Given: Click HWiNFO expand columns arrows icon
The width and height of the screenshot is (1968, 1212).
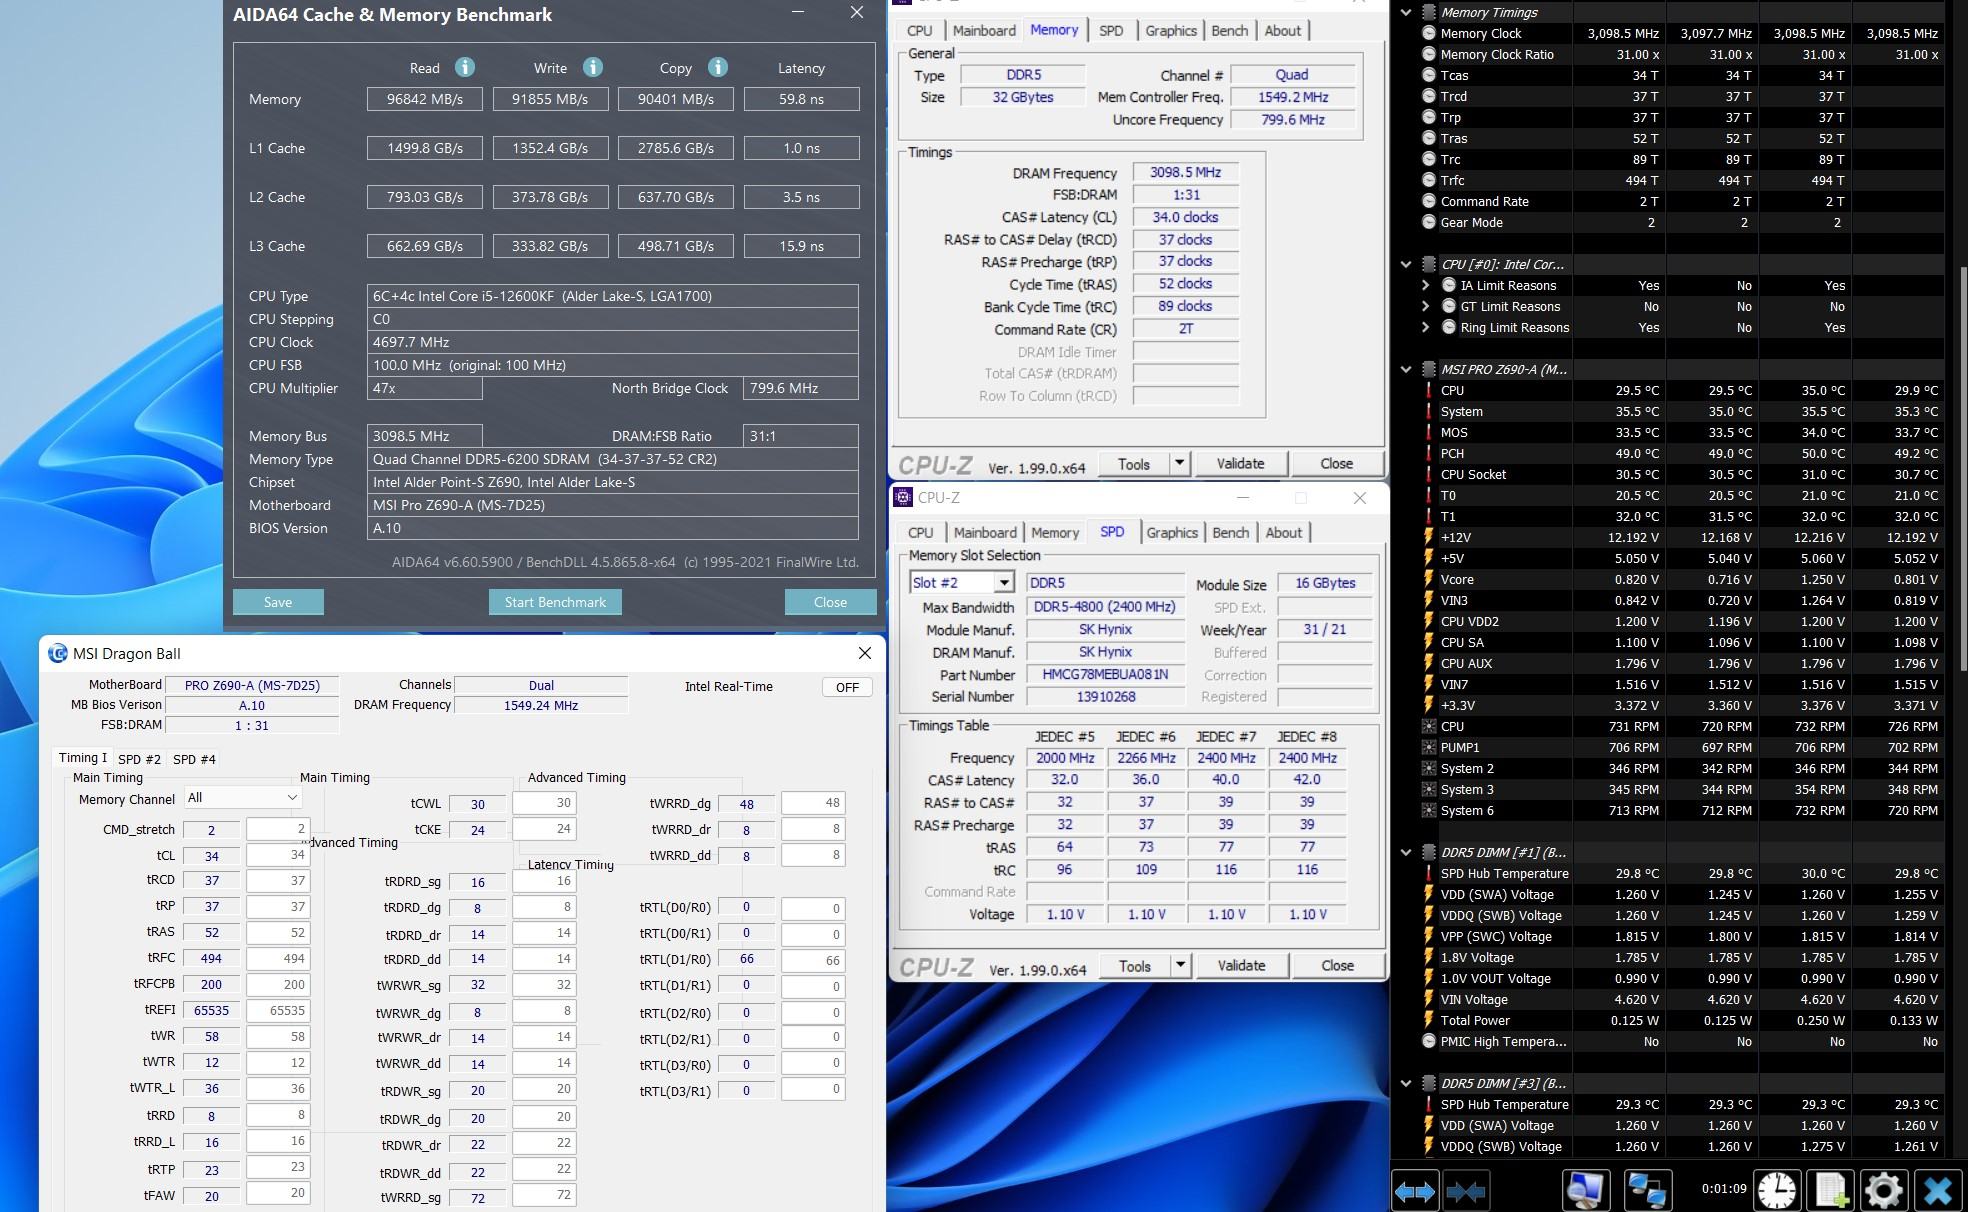Looking at the screenshot, I should pos(1414,1191).
